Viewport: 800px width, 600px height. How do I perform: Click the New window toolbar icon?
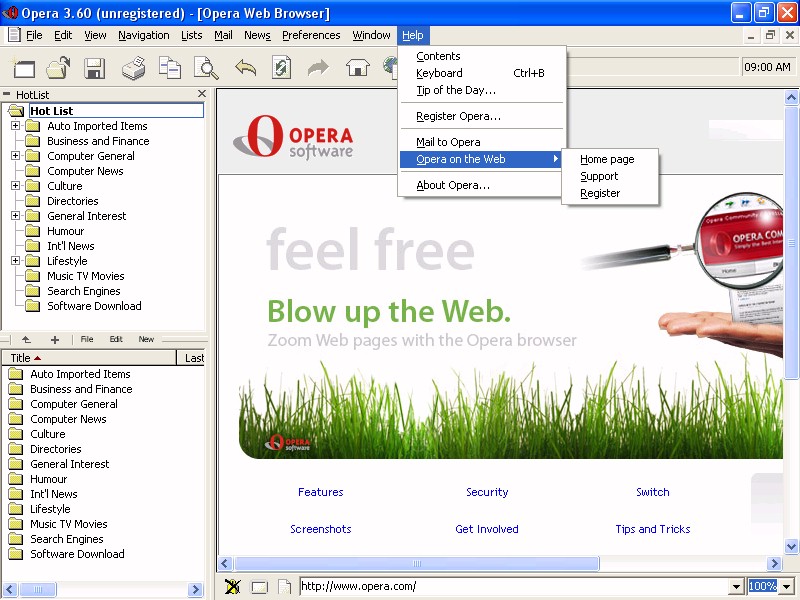pos(23,68)
